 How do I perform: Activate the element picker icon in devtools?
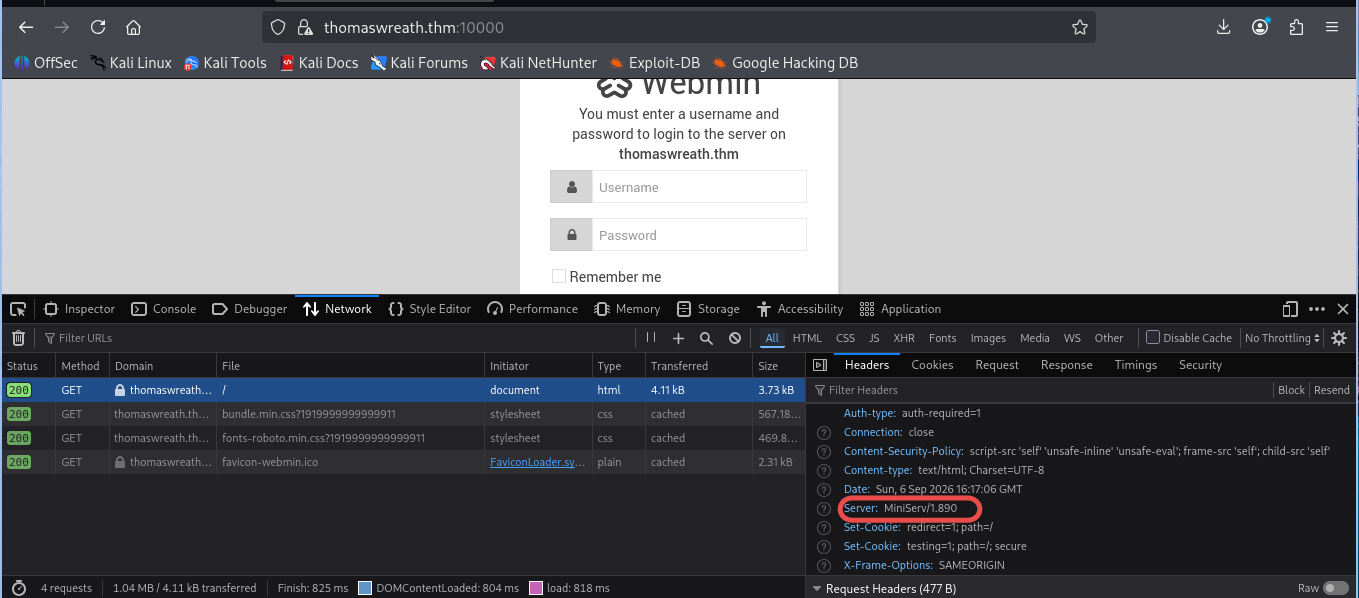pyautogui.click(x=18, y=309)
